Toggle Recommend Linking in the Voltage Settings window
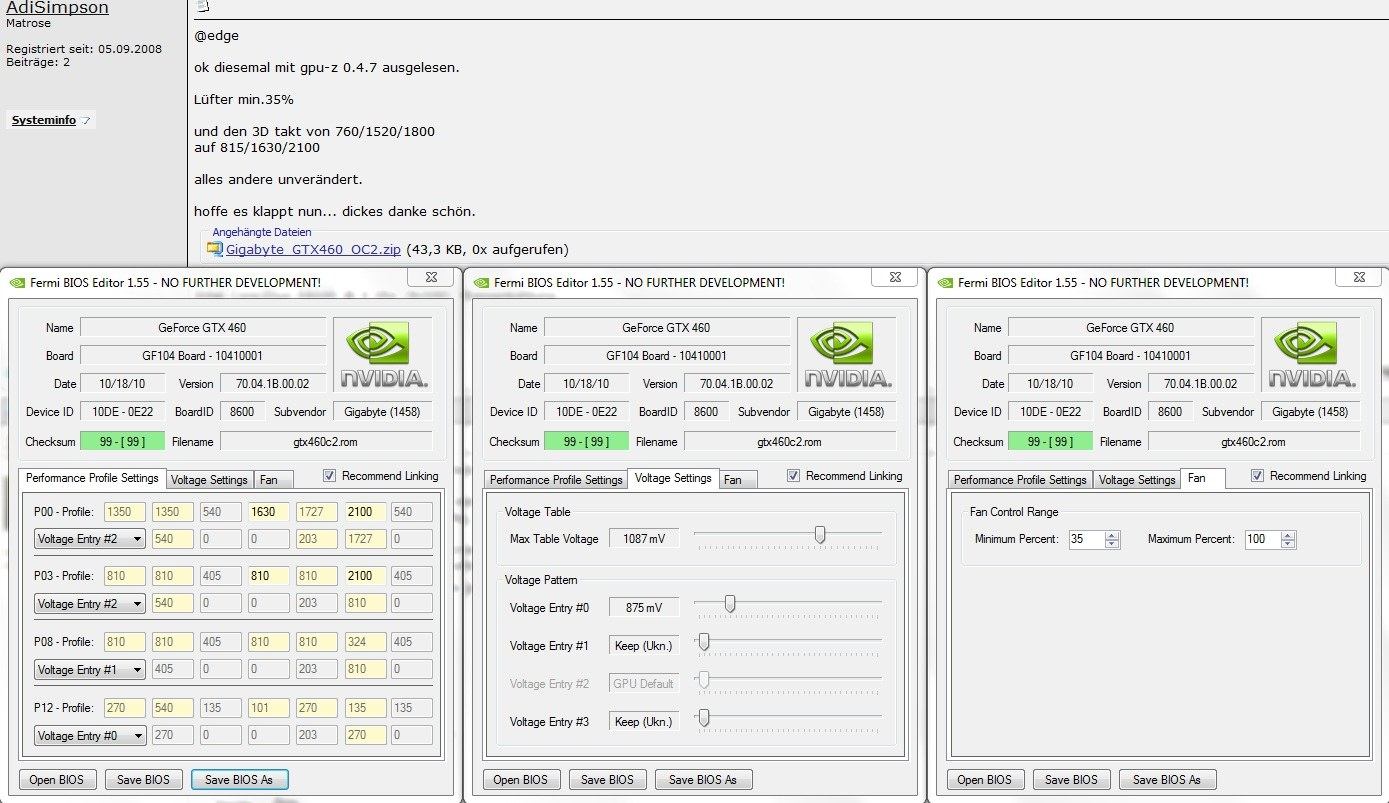This screenshot has height=803, width=1389. pyautogui.click(x=794, y=476)
